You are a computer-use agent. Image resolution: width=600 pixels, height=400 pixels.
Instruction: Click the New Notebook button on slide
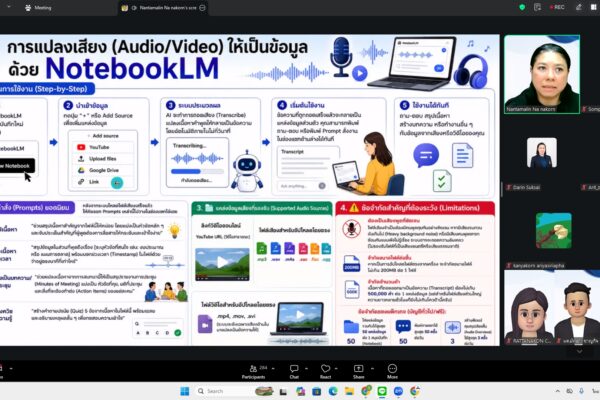point(17,166)
